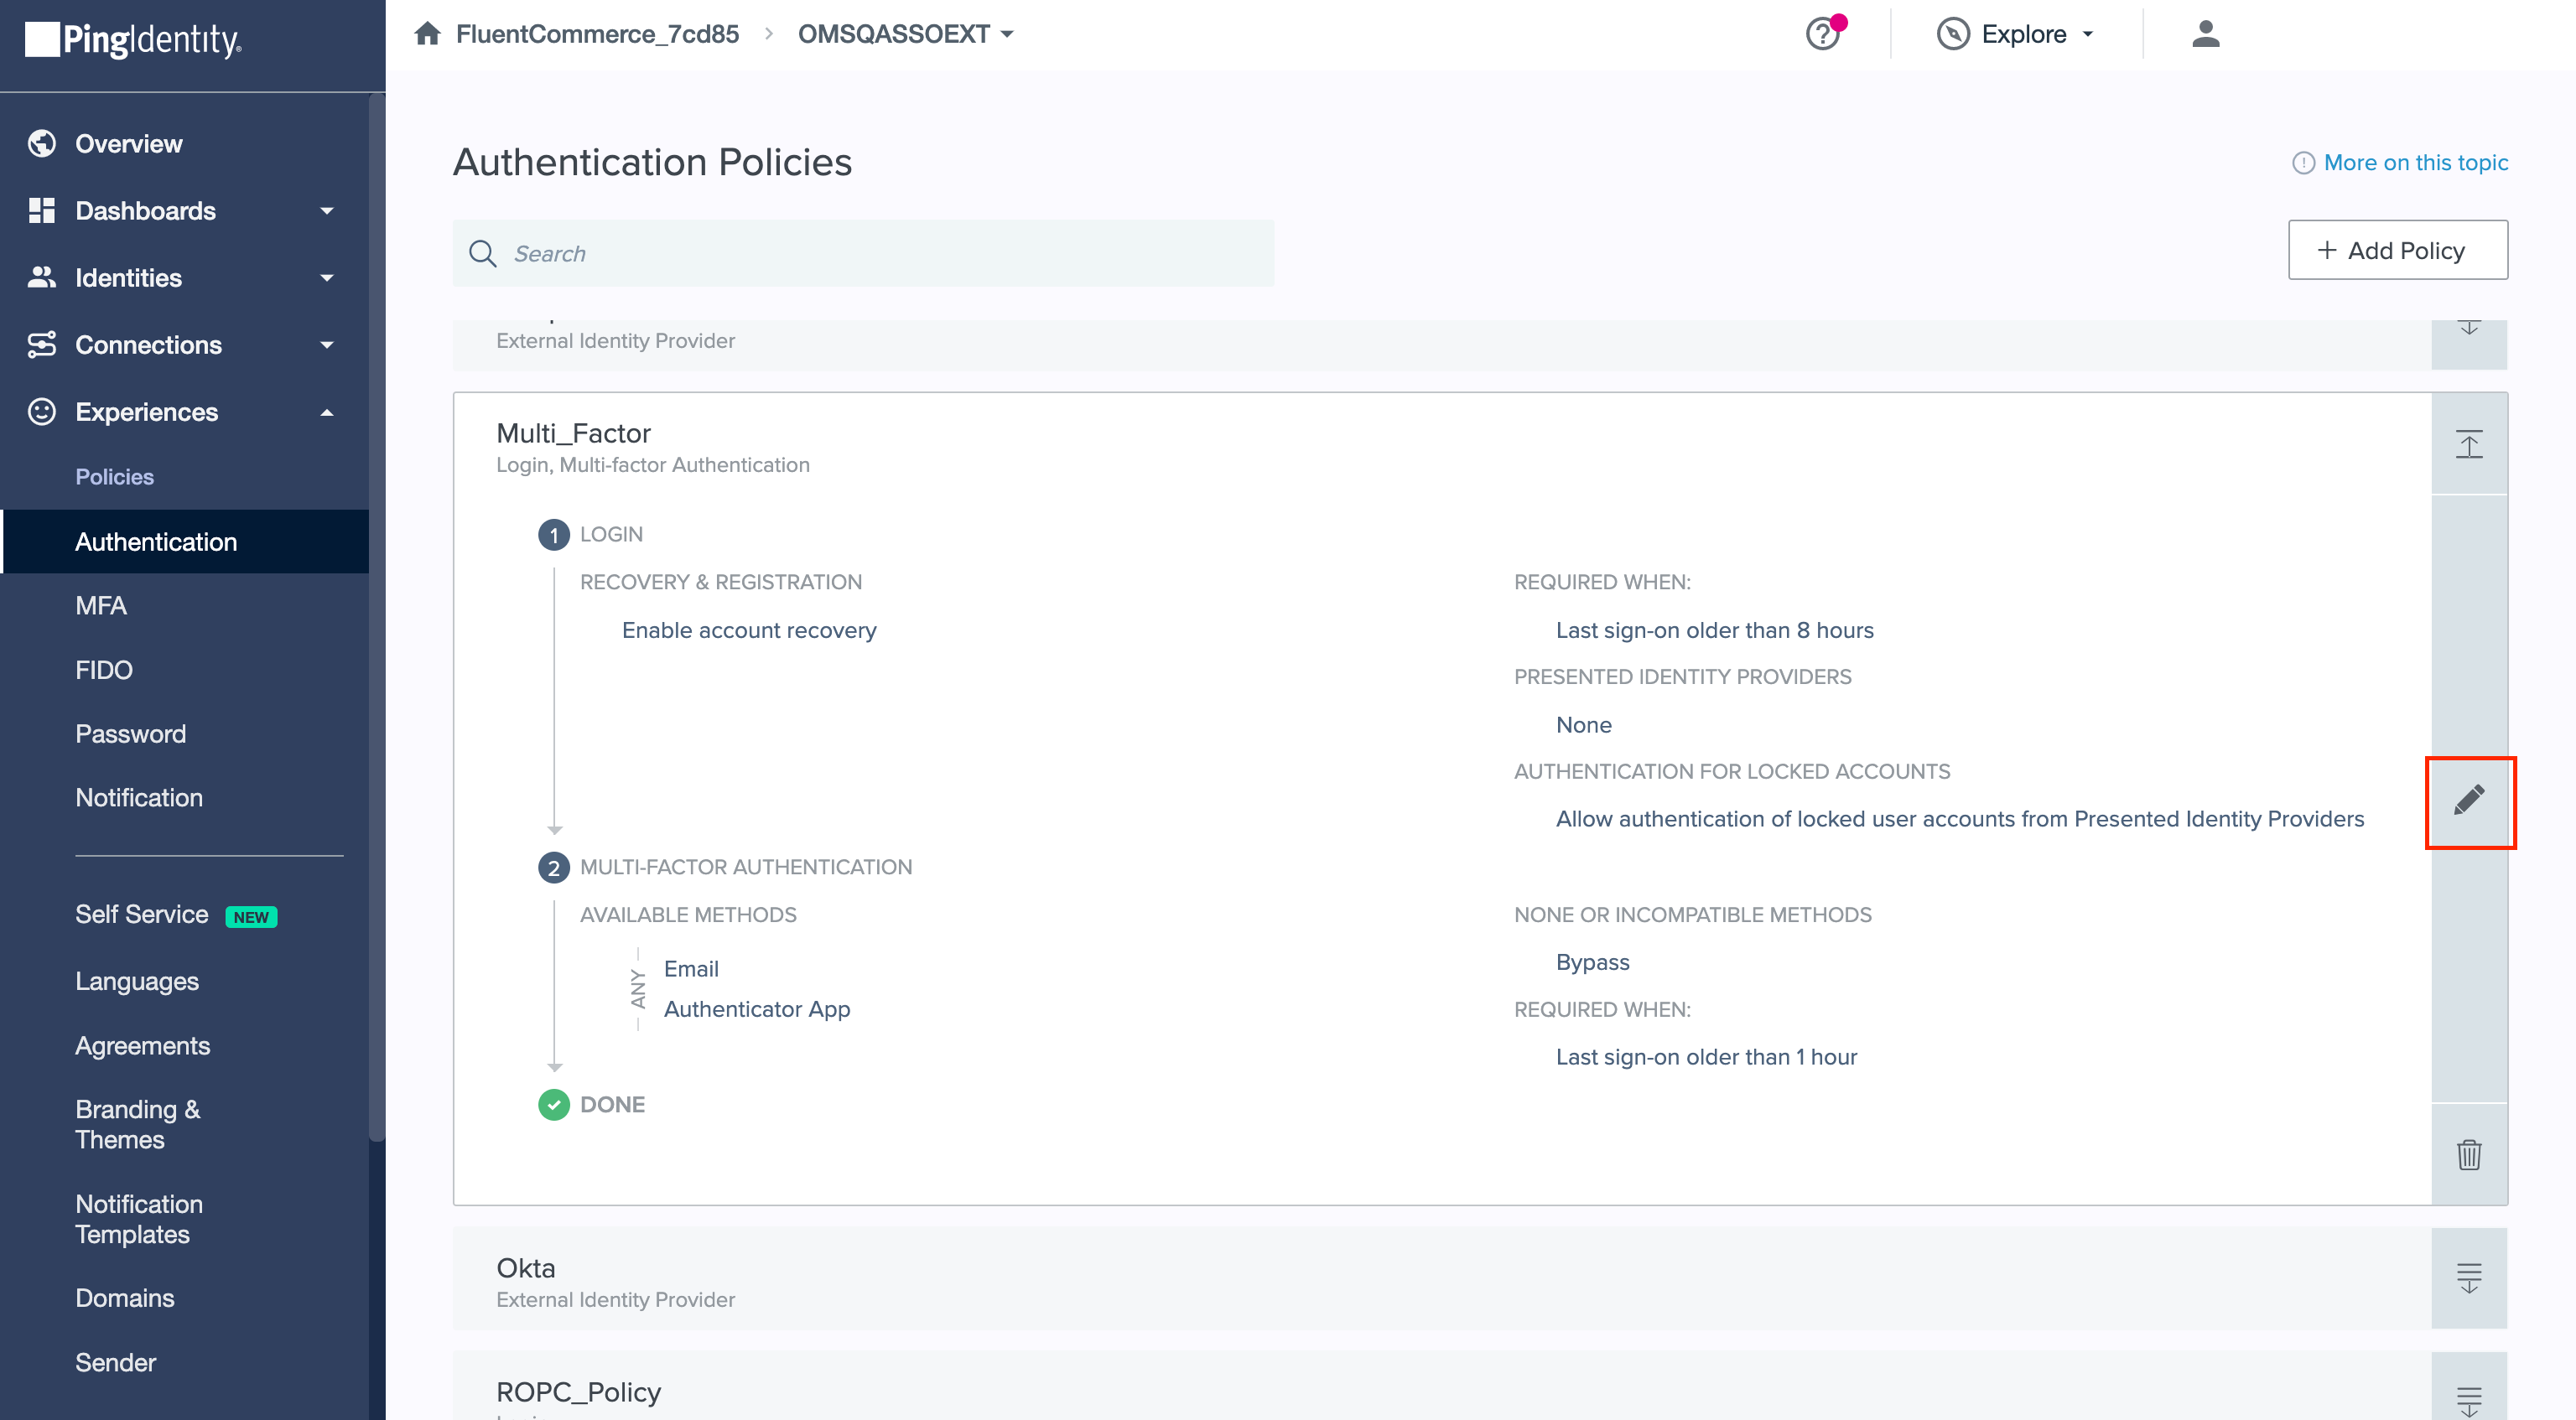Open the OMSQASSOEXT environment dropdown

[x=905, y=34]
